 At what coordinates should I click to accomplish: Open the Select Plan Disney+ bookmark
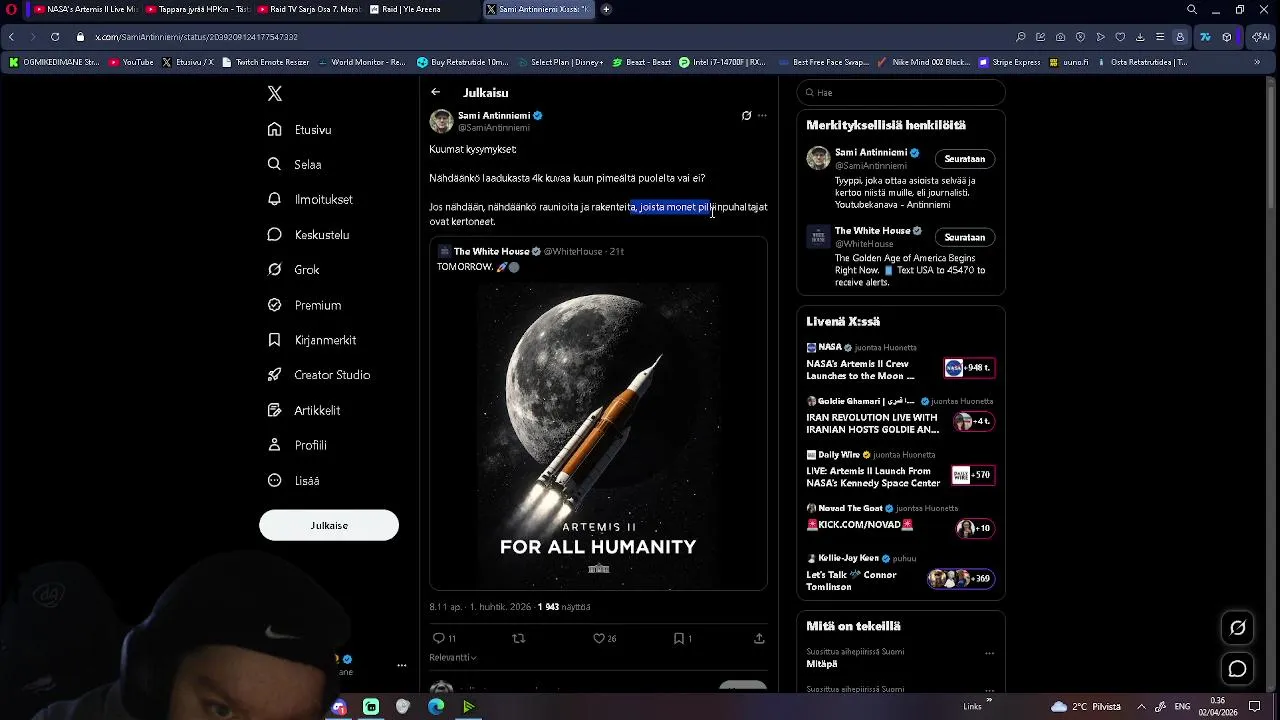pyautogui.click(x=560, y=62)
